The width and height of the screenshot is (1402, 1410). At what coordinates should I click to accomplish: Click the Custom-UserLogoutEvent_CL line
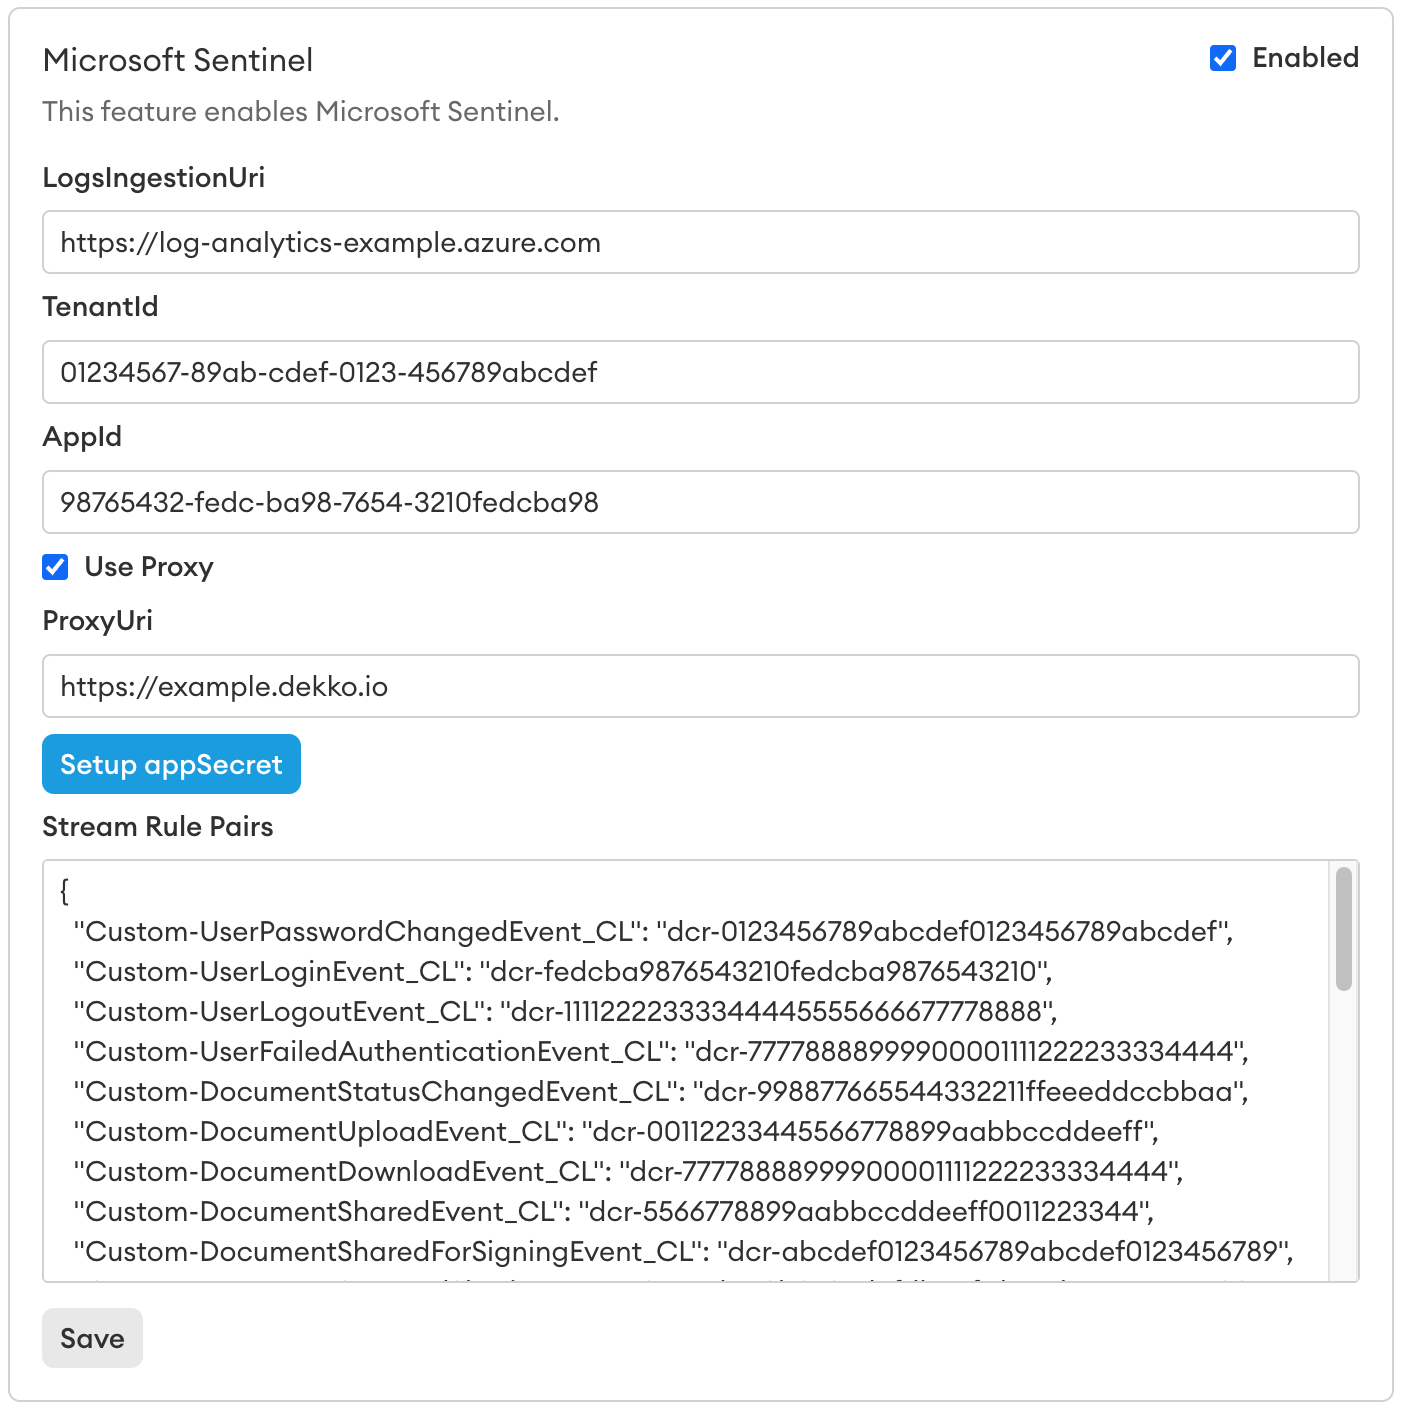tap(566, 1011)
